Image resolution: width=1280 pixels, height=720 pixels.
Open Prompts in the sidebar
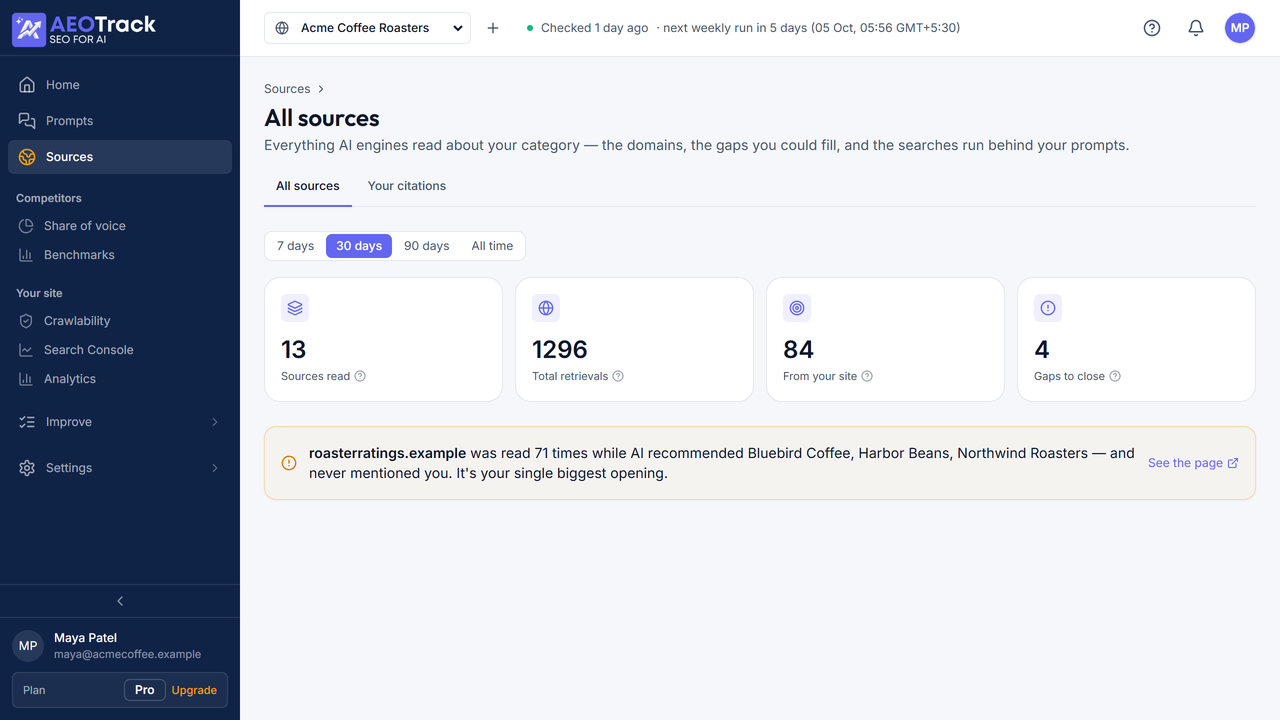pyautogui.click(x=120, y=121)
